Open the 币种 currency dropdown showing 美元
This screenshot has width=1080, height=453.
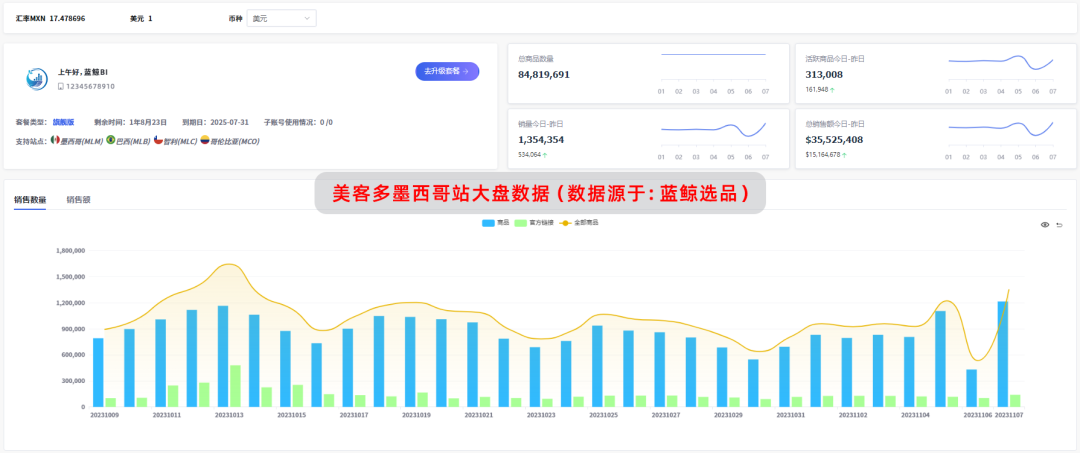[x=281, y=19]
